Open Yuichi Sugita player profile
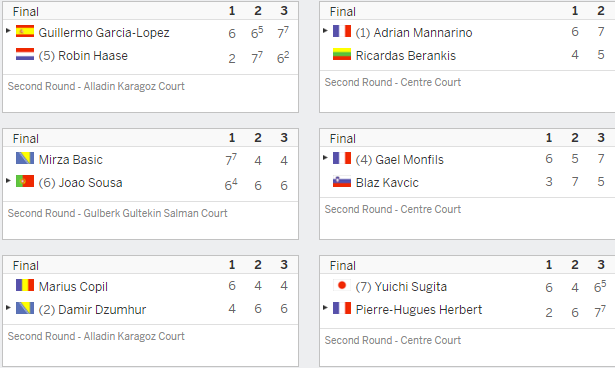The image size is (615, 368). click(410, 287)
